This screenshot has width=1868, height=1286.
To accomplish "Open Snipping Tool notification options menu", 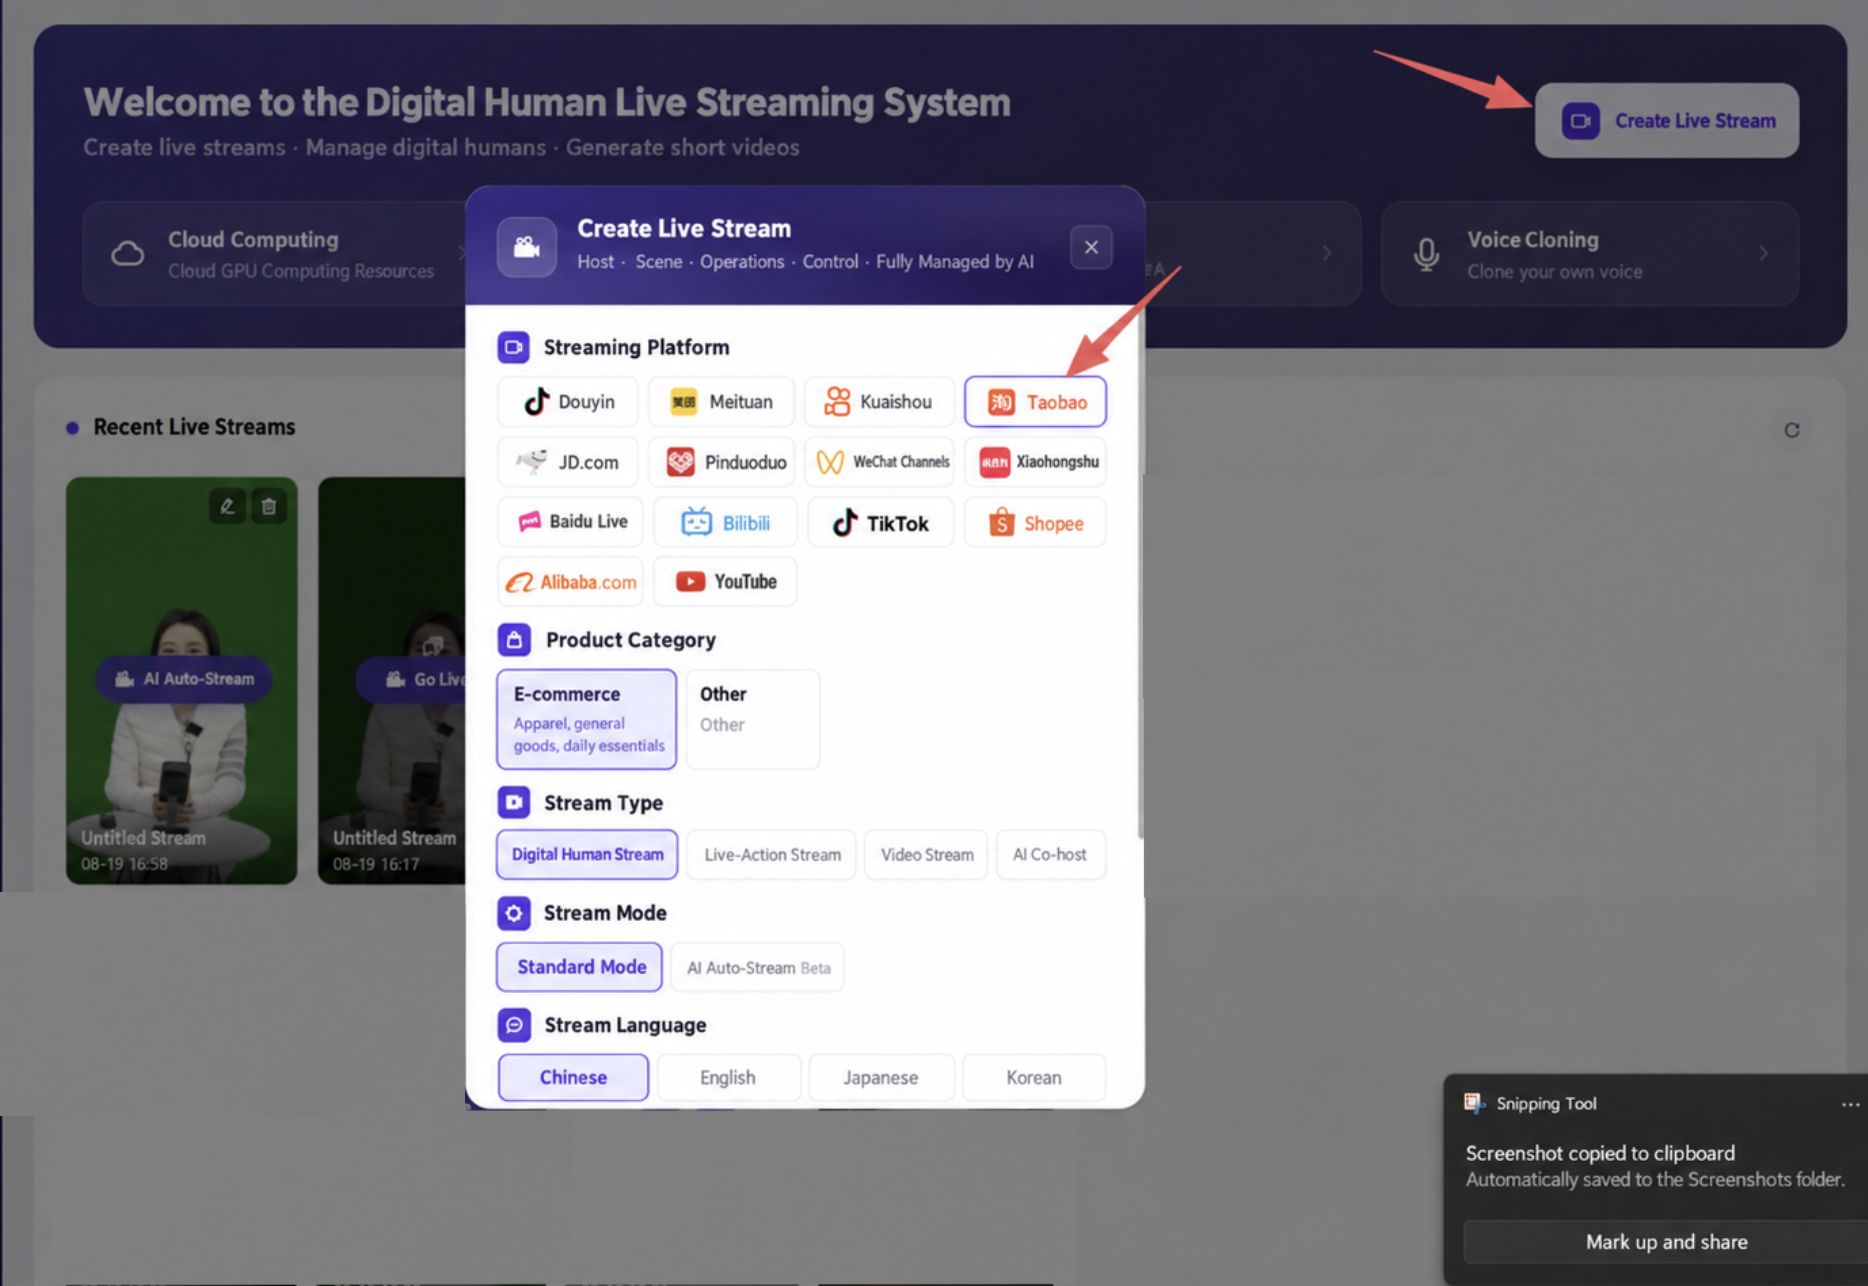I will coord(1850,1104).
